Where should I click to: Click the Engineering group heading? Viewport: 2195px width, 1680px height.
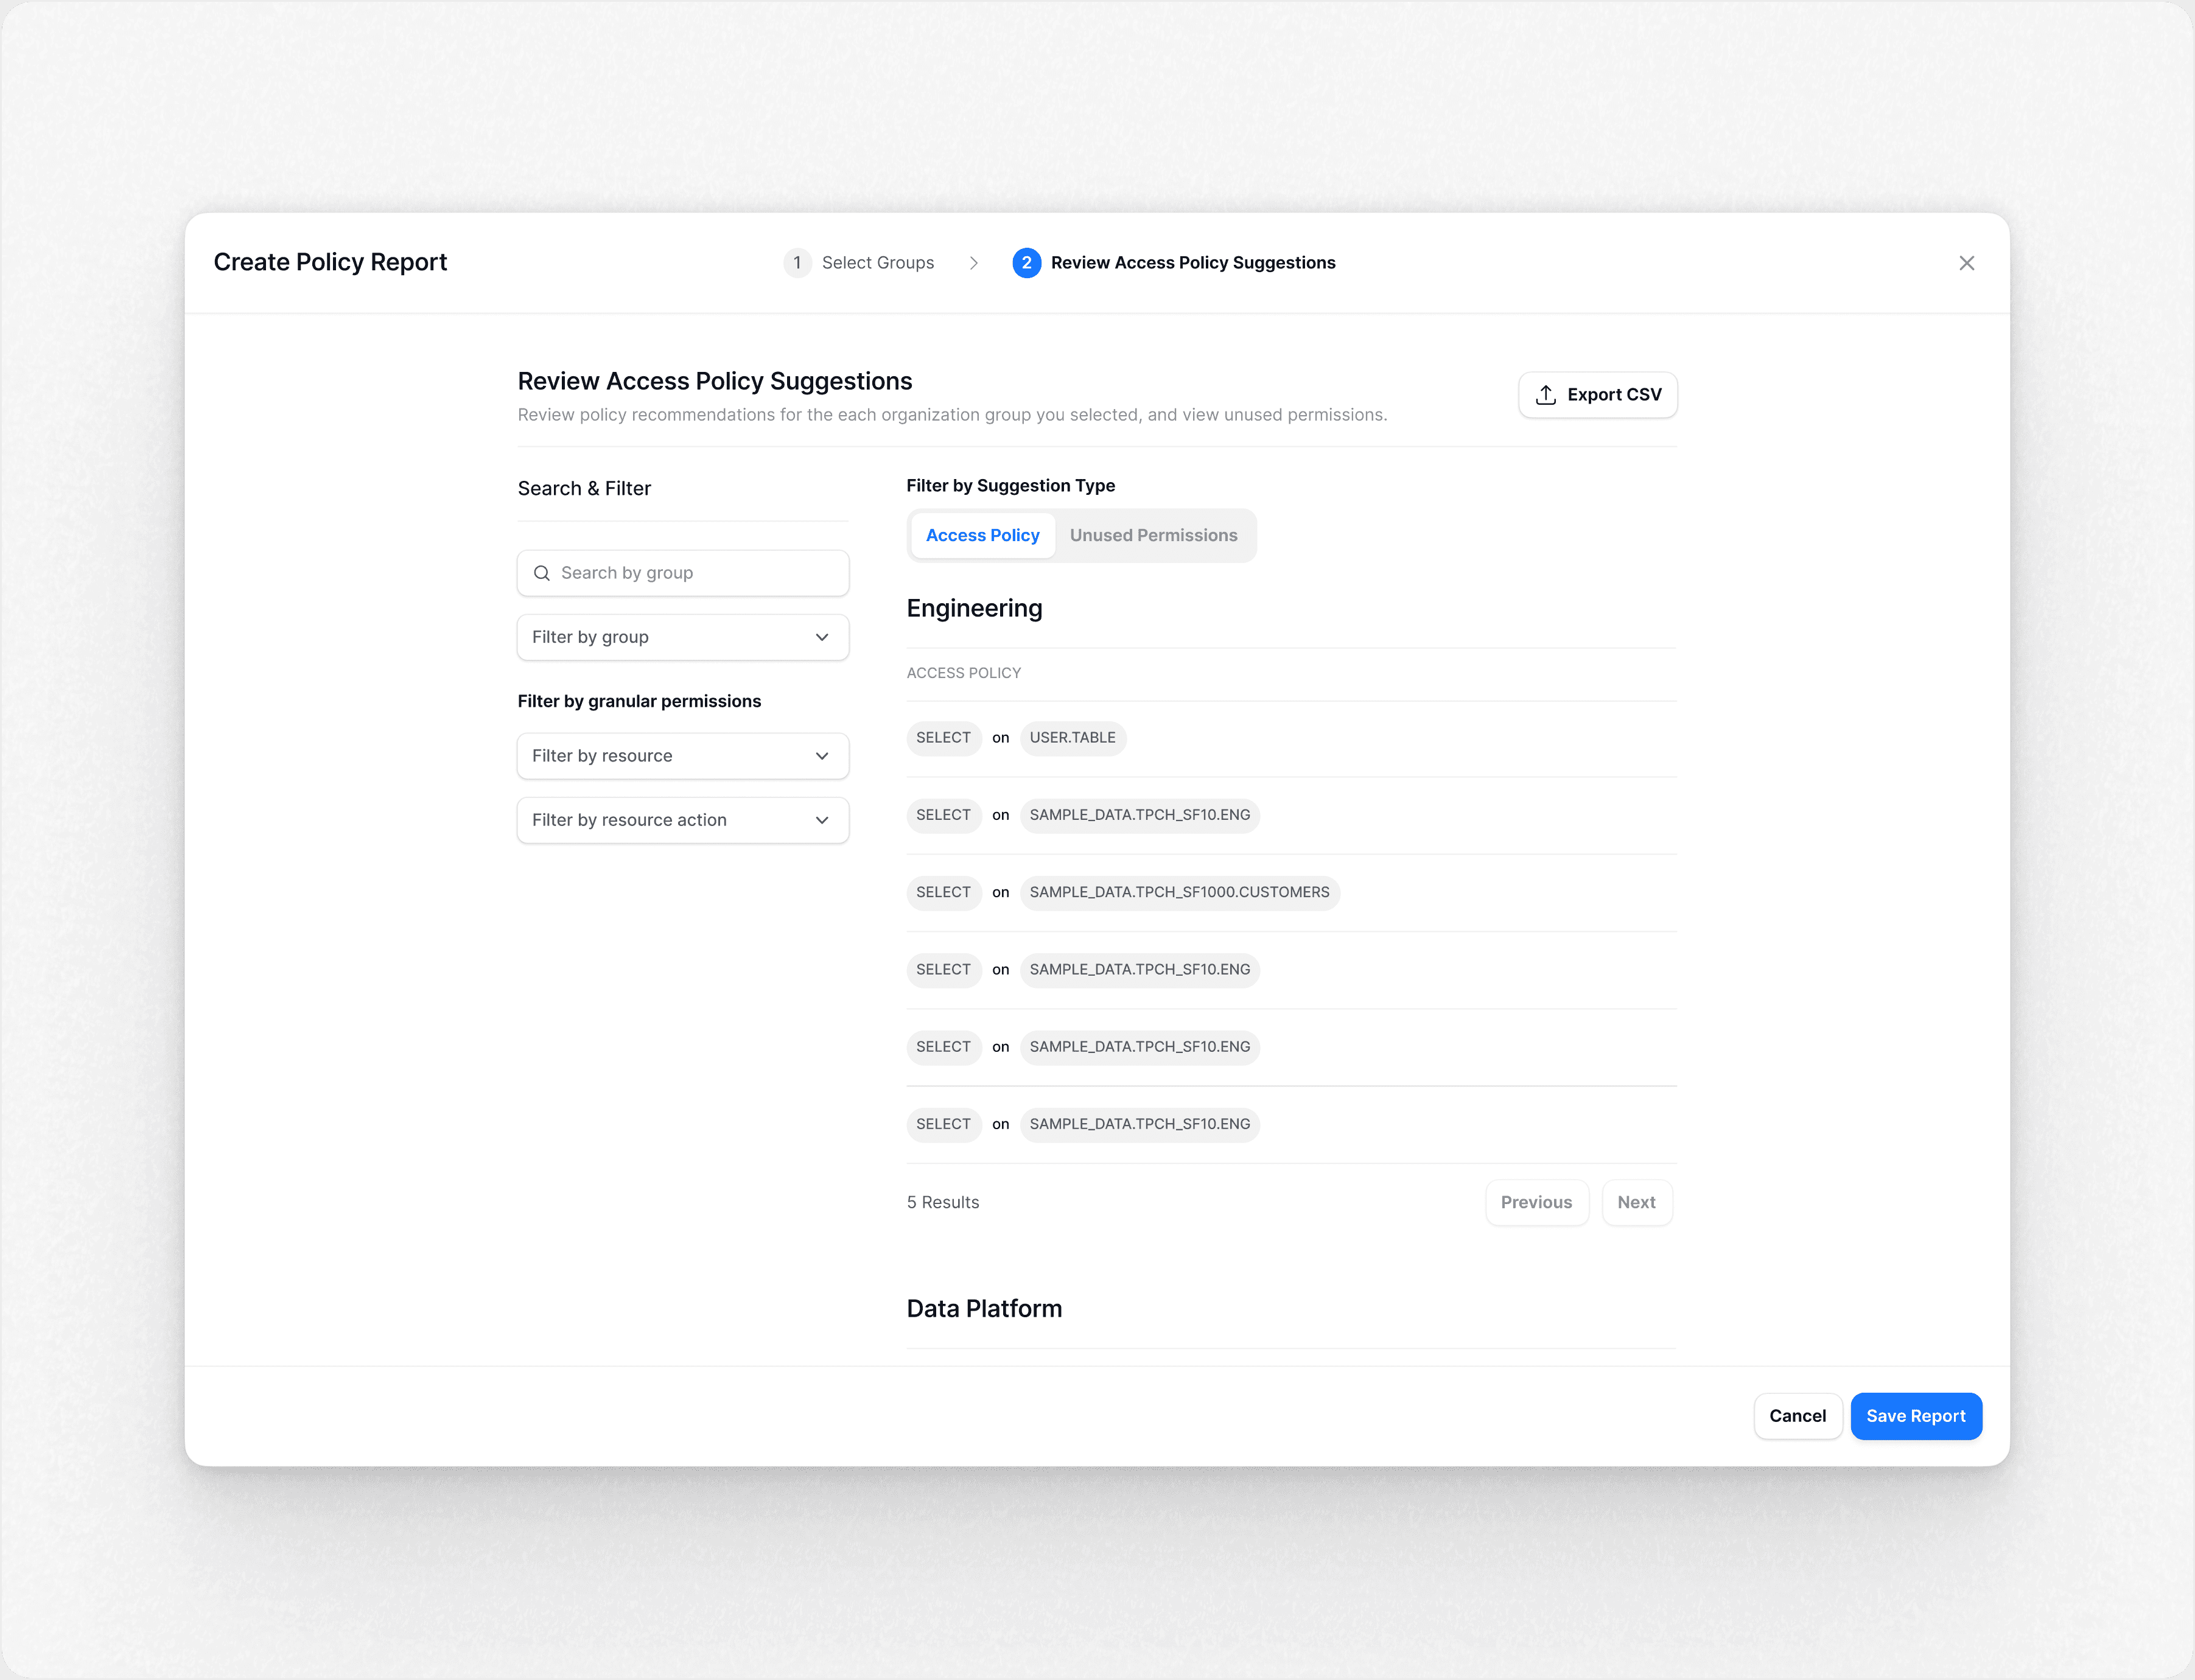click(x=974, y=609)
